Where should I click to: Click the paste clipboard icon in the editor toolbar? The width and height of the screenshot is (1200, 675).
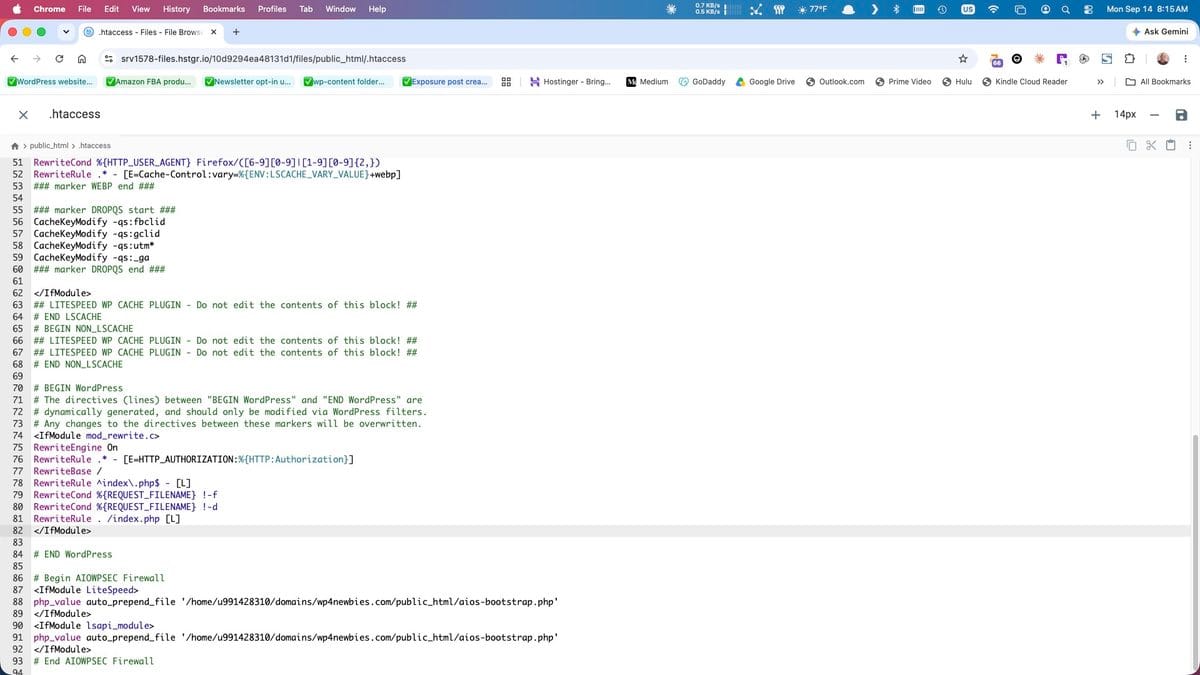[x=1169, y=146]
